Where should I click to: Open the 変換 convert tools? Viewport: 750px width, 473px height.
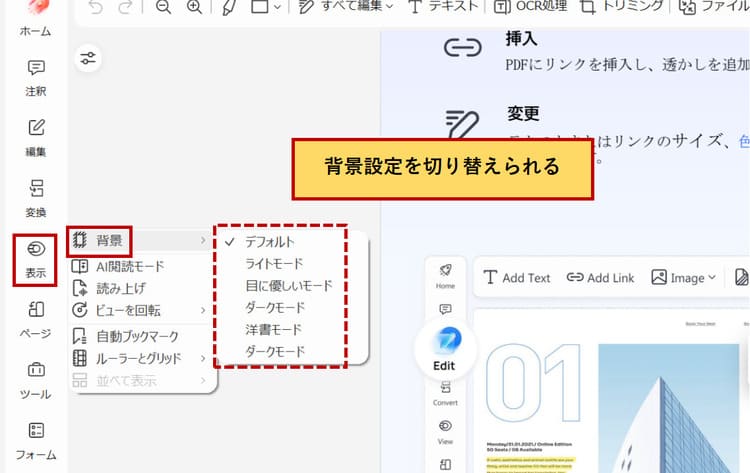pyautogui.click(x=36, y=199)
